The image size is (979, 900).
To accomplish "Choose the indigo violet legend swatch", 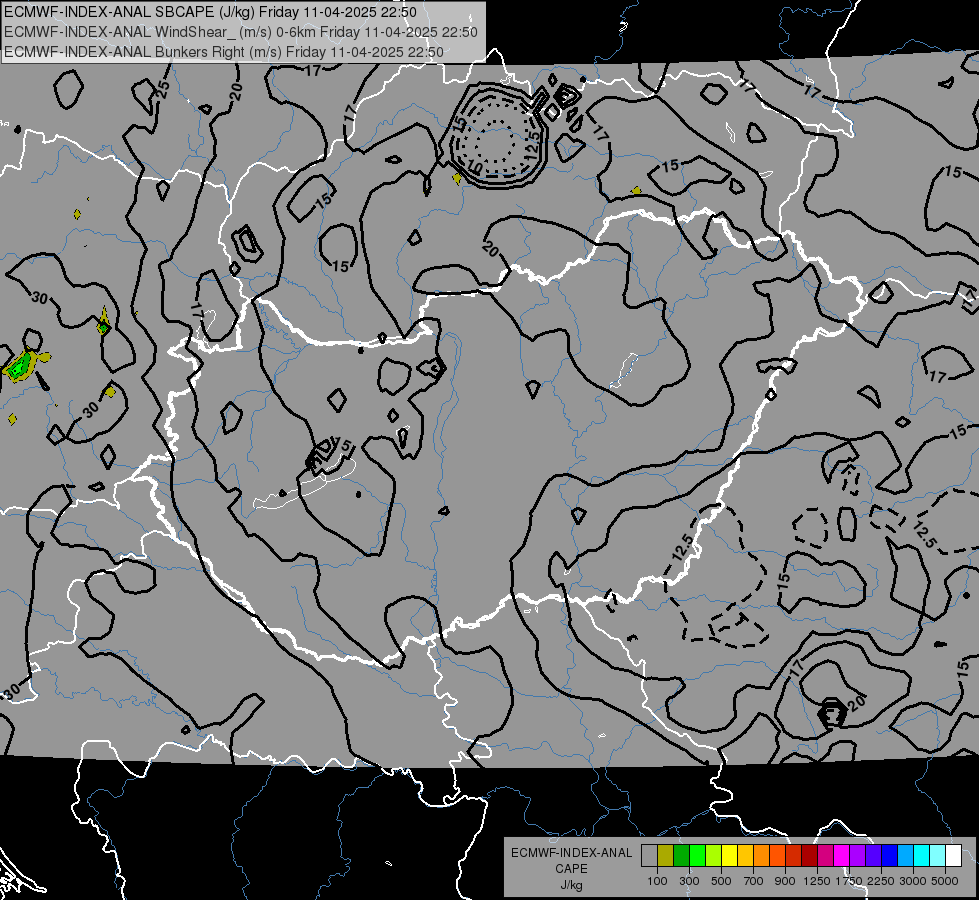I will [873, 855].
